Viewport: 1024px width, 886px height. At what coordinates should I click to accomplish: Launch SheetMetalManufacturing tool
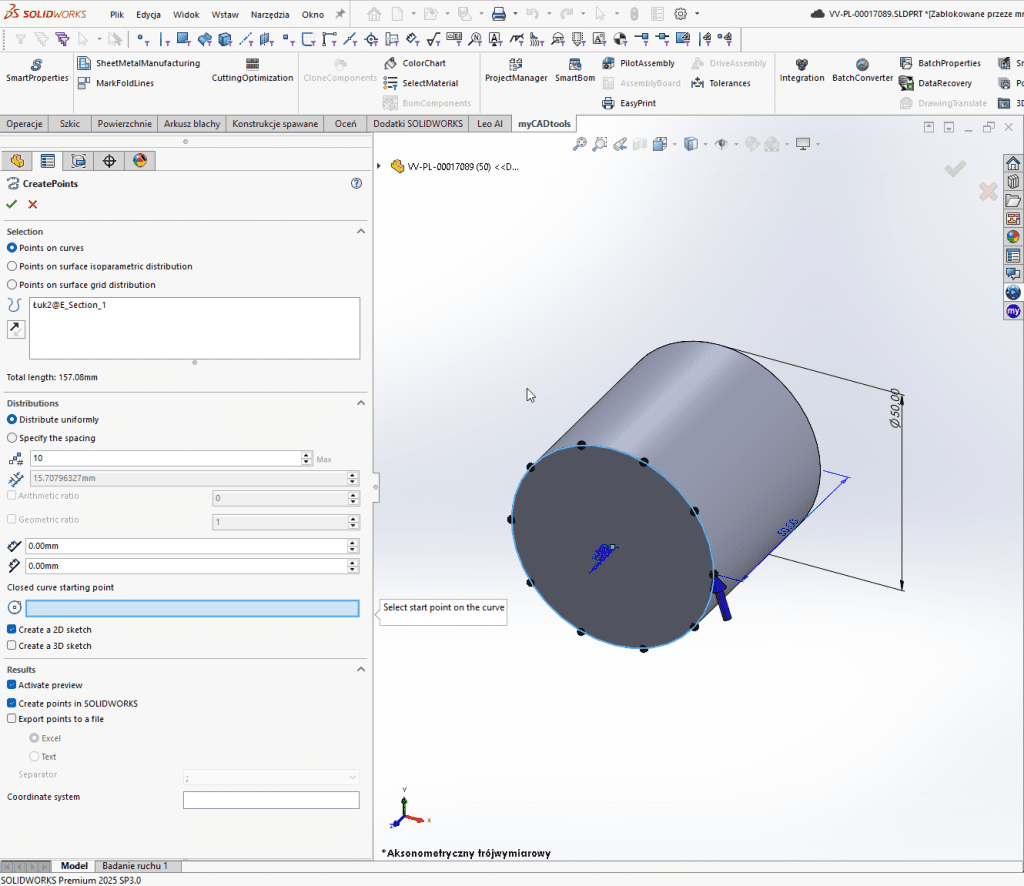coord(138,63)
